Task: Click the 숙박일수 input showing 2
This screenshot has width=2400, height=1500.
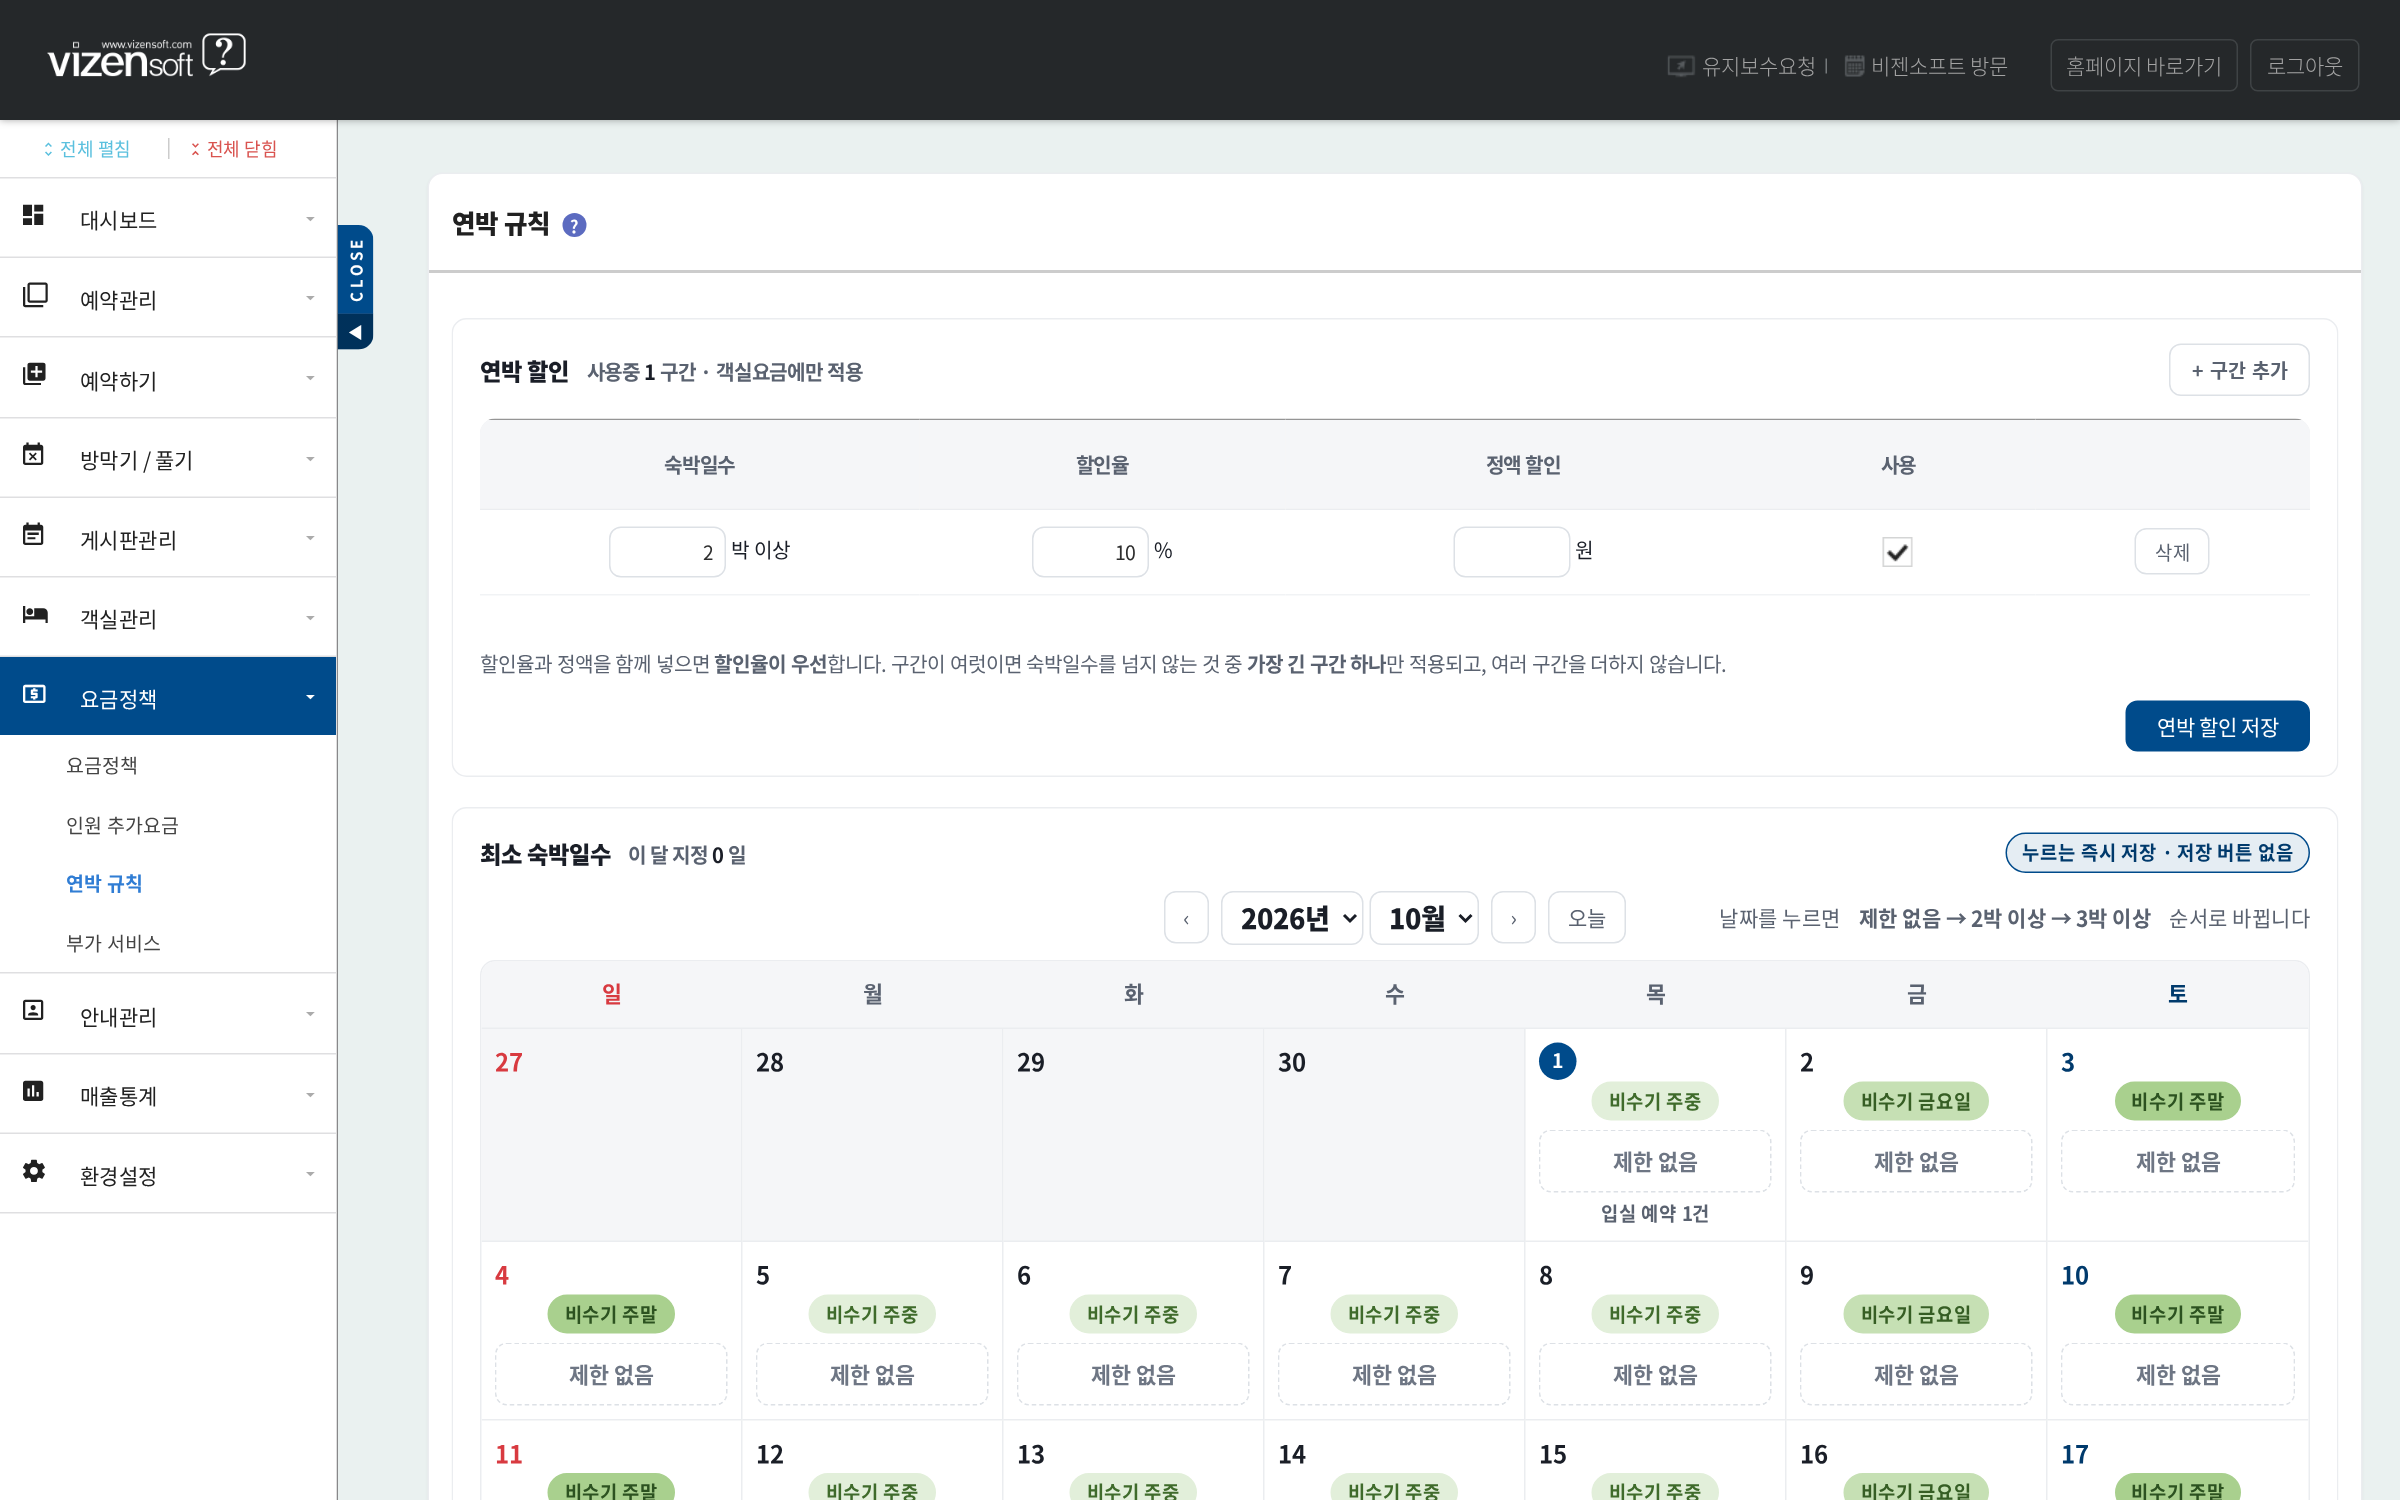Action: 667,552
